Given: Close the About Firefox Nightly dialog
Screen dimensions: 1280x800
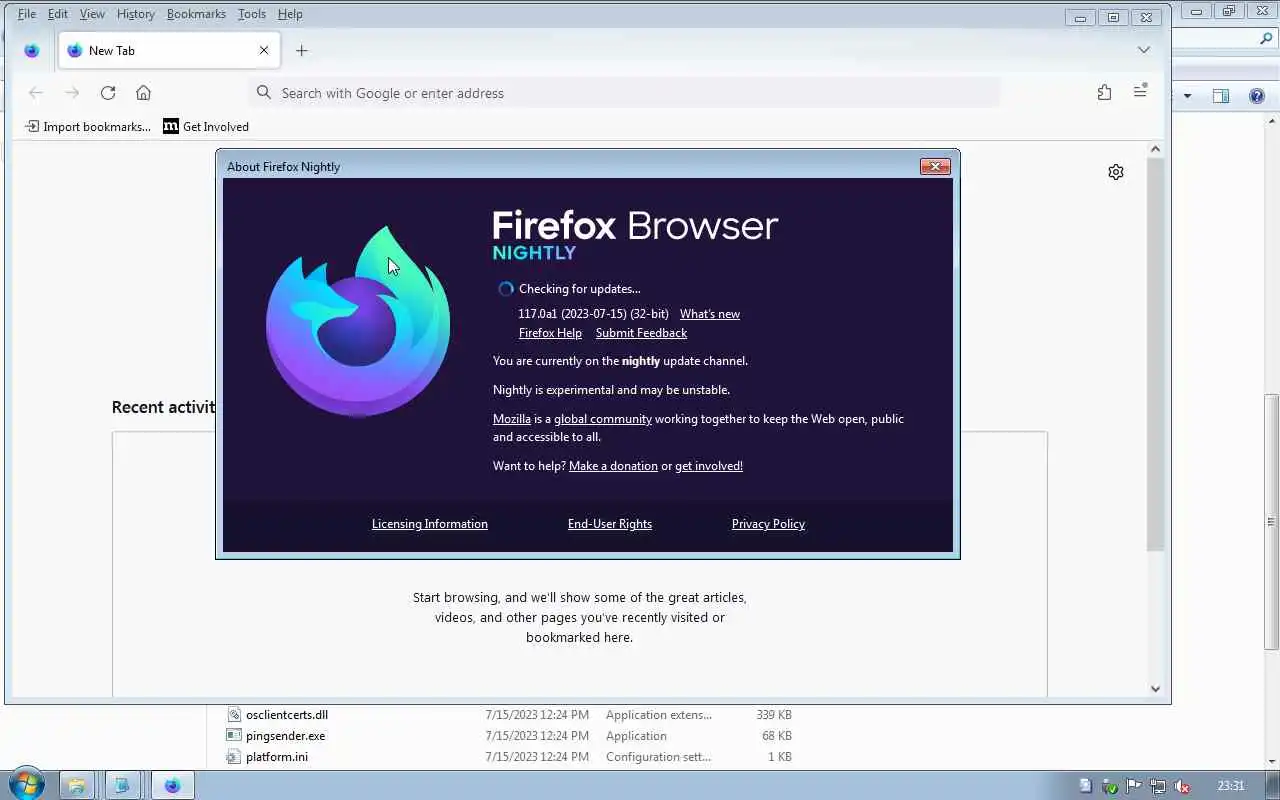Looking at the screenshot, I should 935,167.
